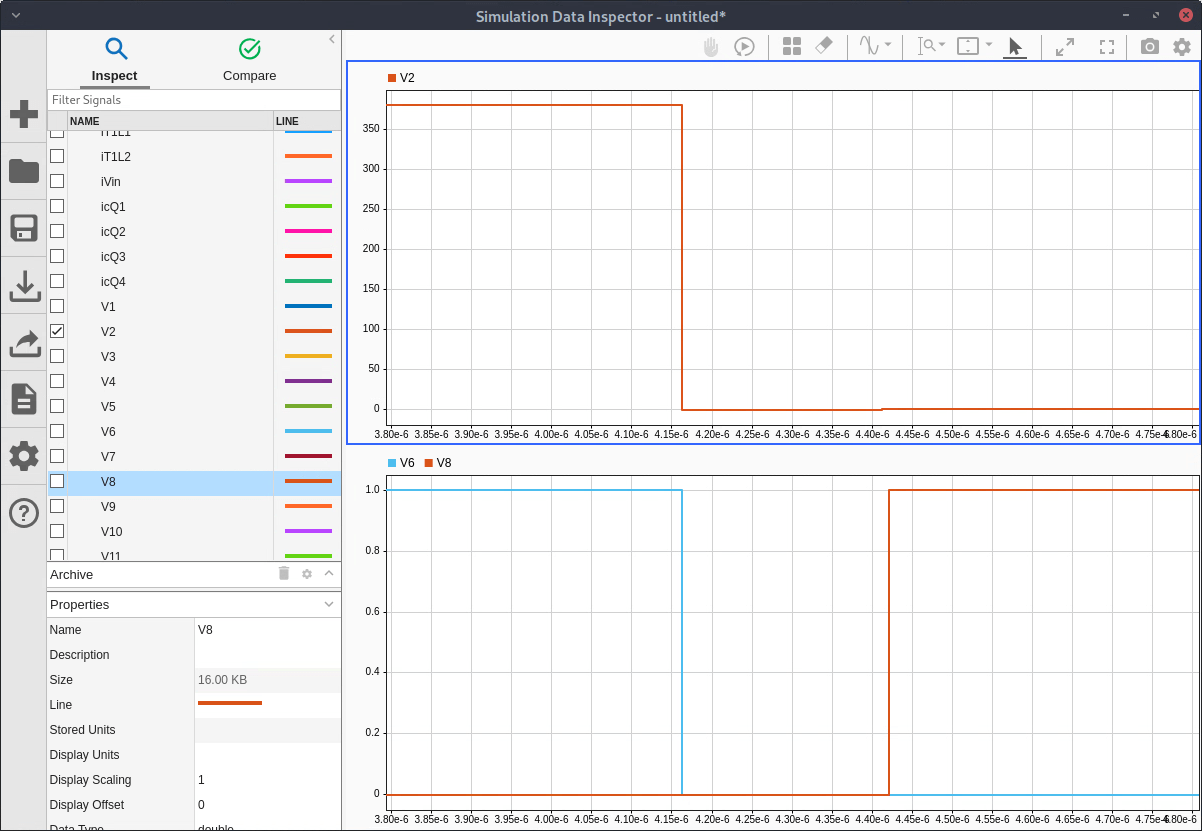
Task: Uncheck the V2 signal checkbox
Action: tap(57, 331)
